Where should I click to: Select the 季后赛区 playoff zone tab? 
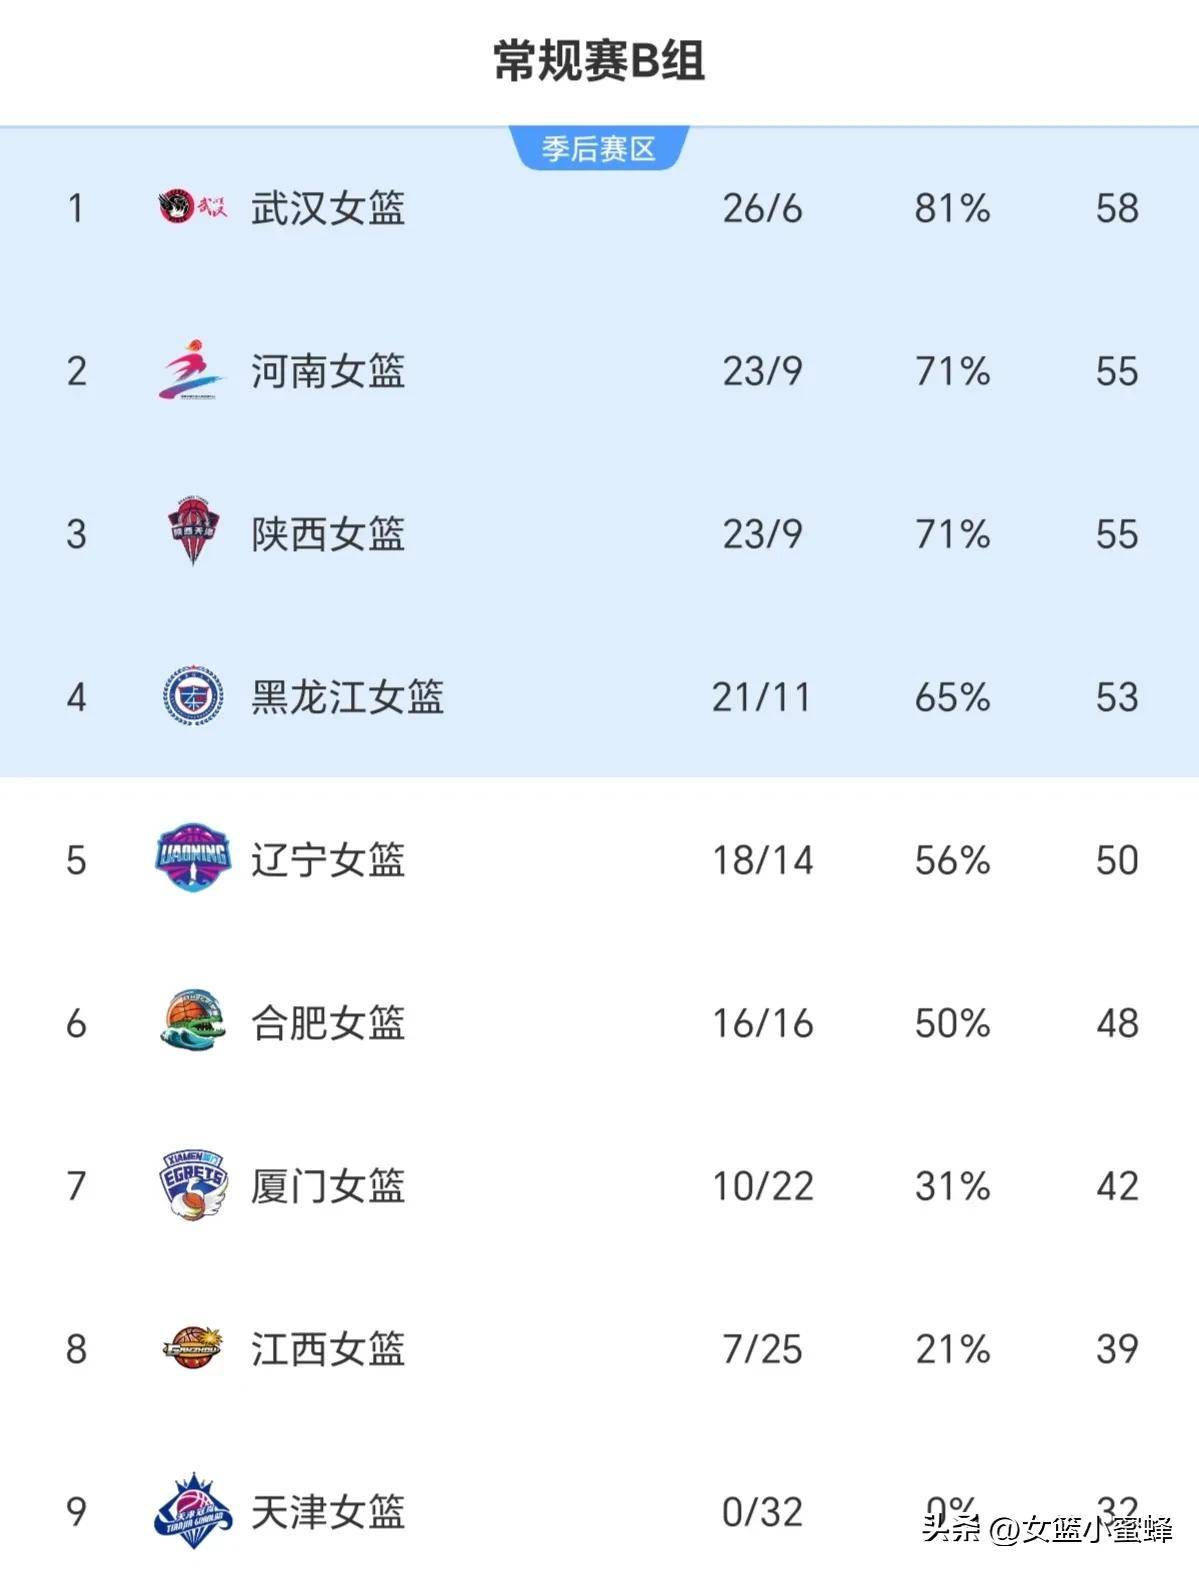pos(599,149)
